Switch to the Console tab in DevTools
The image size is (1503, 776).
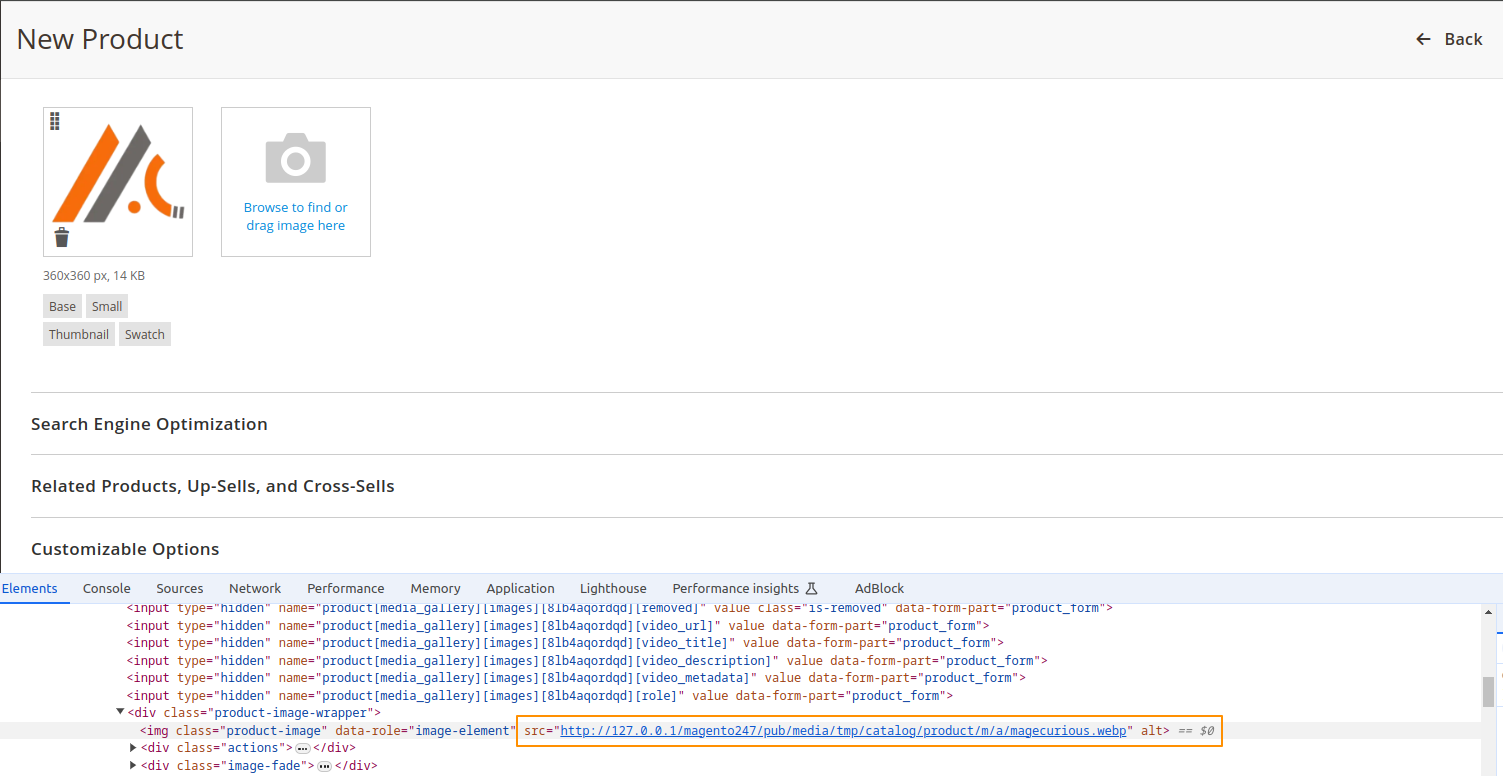[106, 588]
